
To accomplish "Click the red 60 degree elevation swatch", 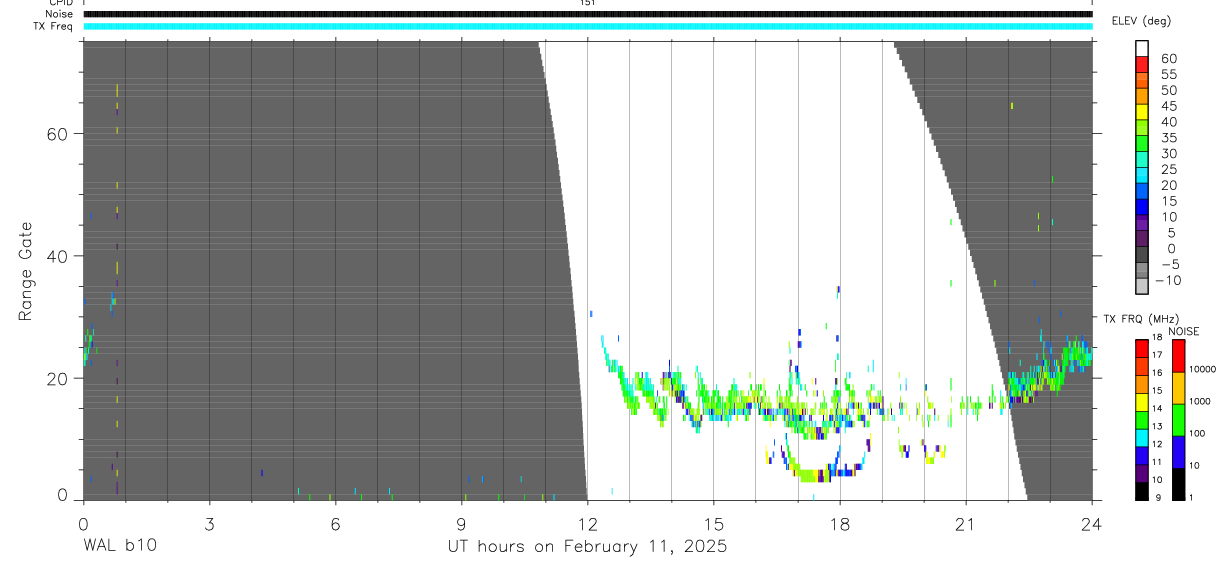I will pos(1142,65).
